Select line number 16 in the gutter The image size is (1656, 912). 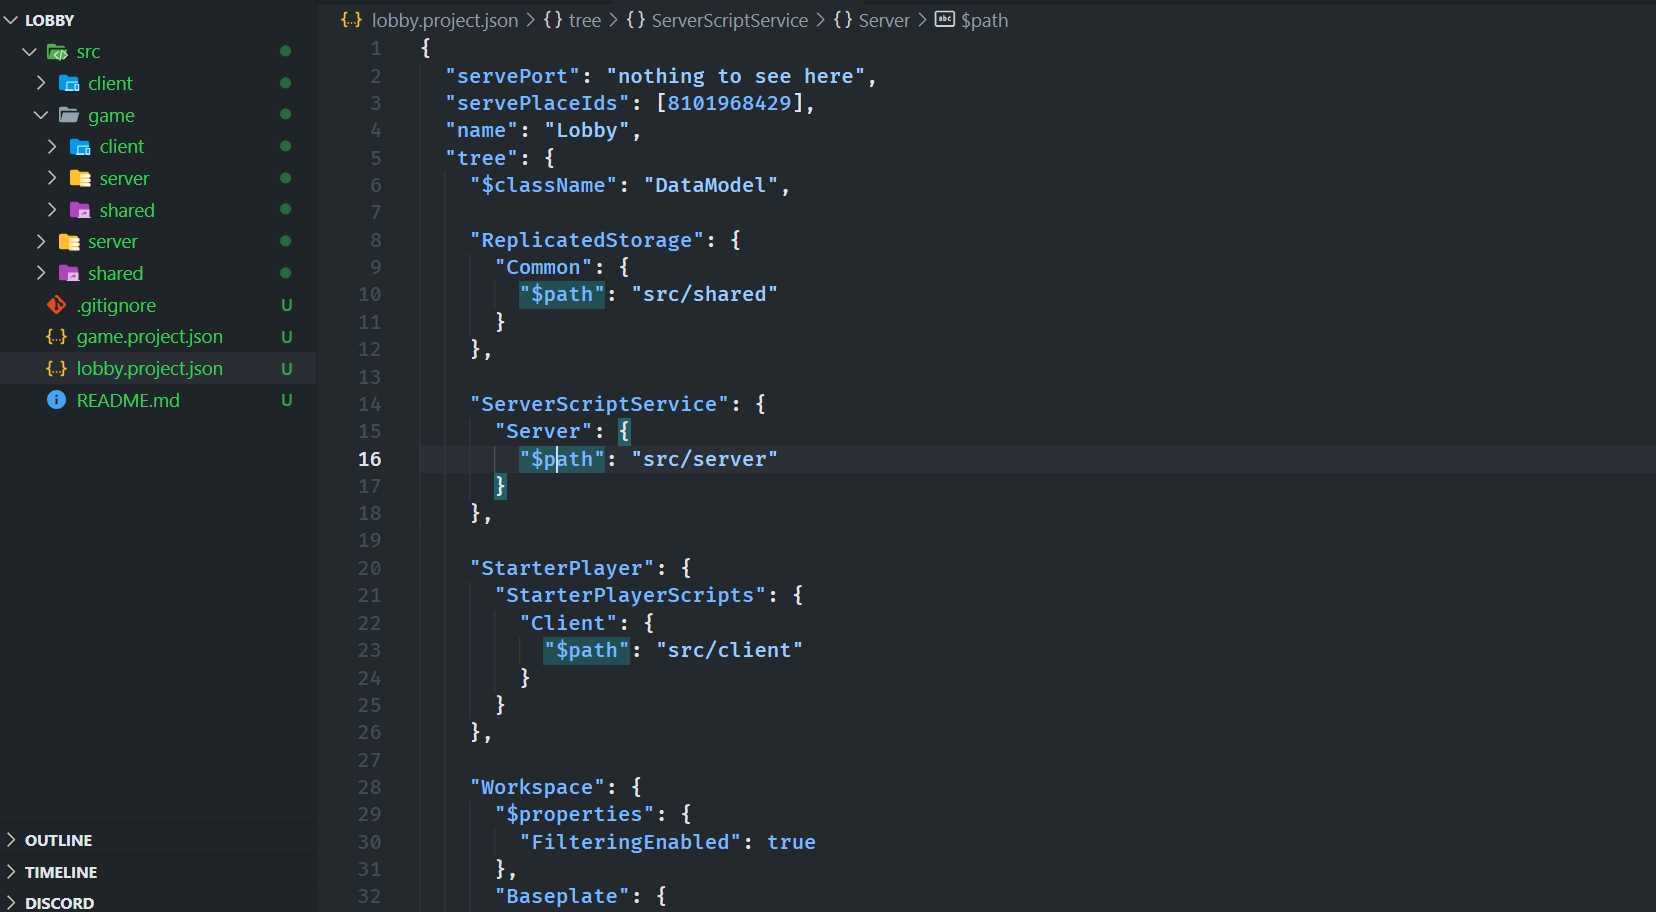click(x=369, y=459)
